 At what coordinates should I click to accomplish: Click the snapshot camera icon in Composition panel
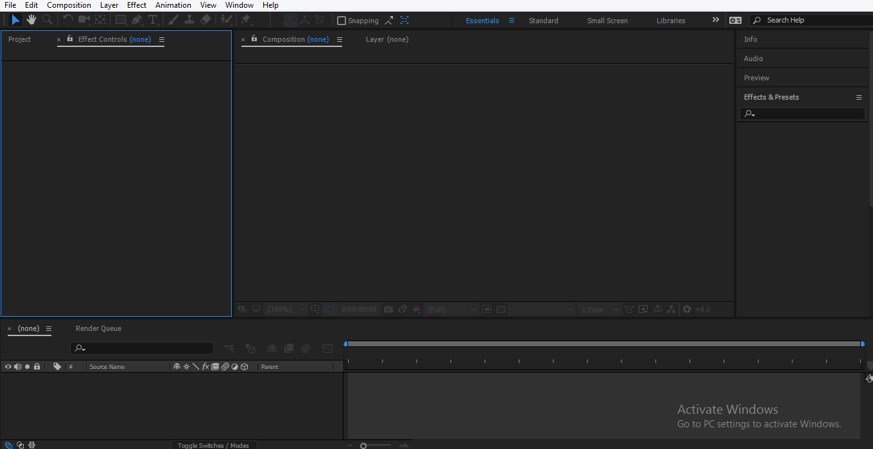pyautogui.click(x=389, y=309)
